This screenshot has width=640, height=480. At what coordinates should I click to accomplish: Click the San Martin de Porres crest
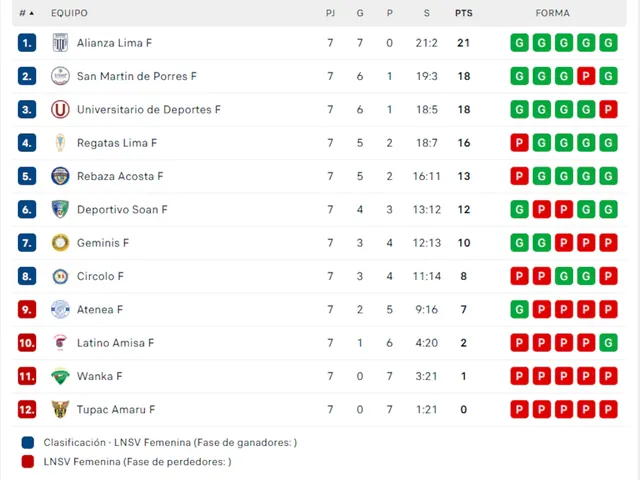[60, 76]
